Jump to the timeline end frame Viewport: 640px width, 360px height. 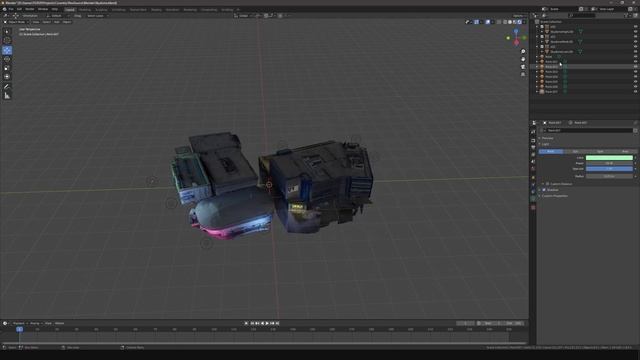click(x=278, y=323)
